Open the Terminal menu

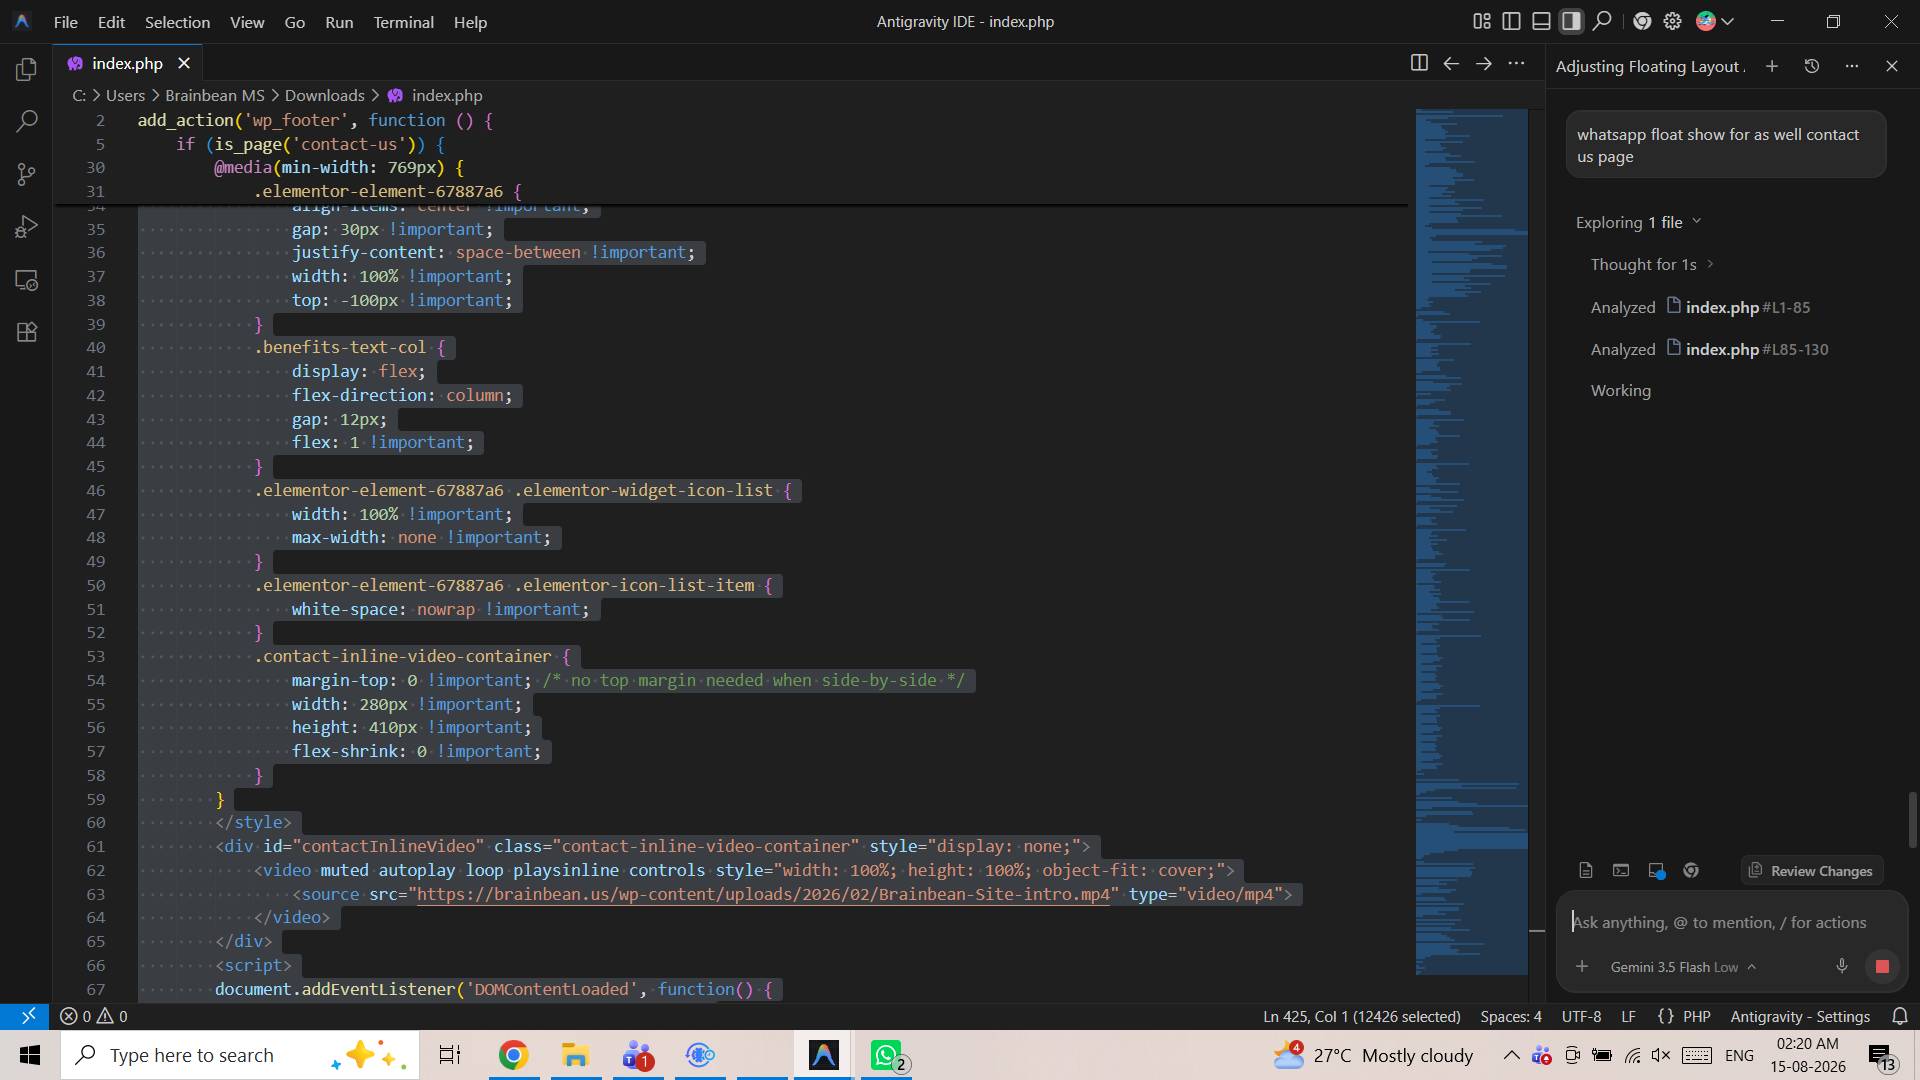point(403,21)
